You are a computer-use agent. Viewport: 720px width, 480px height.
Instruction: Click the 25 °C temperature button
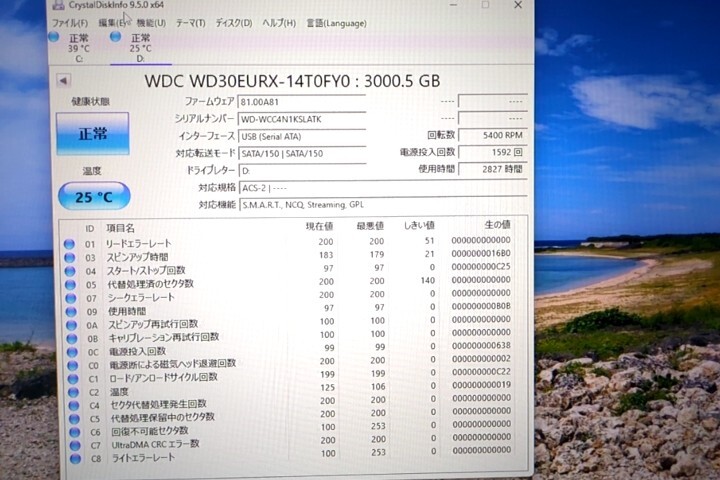point(94,197)
